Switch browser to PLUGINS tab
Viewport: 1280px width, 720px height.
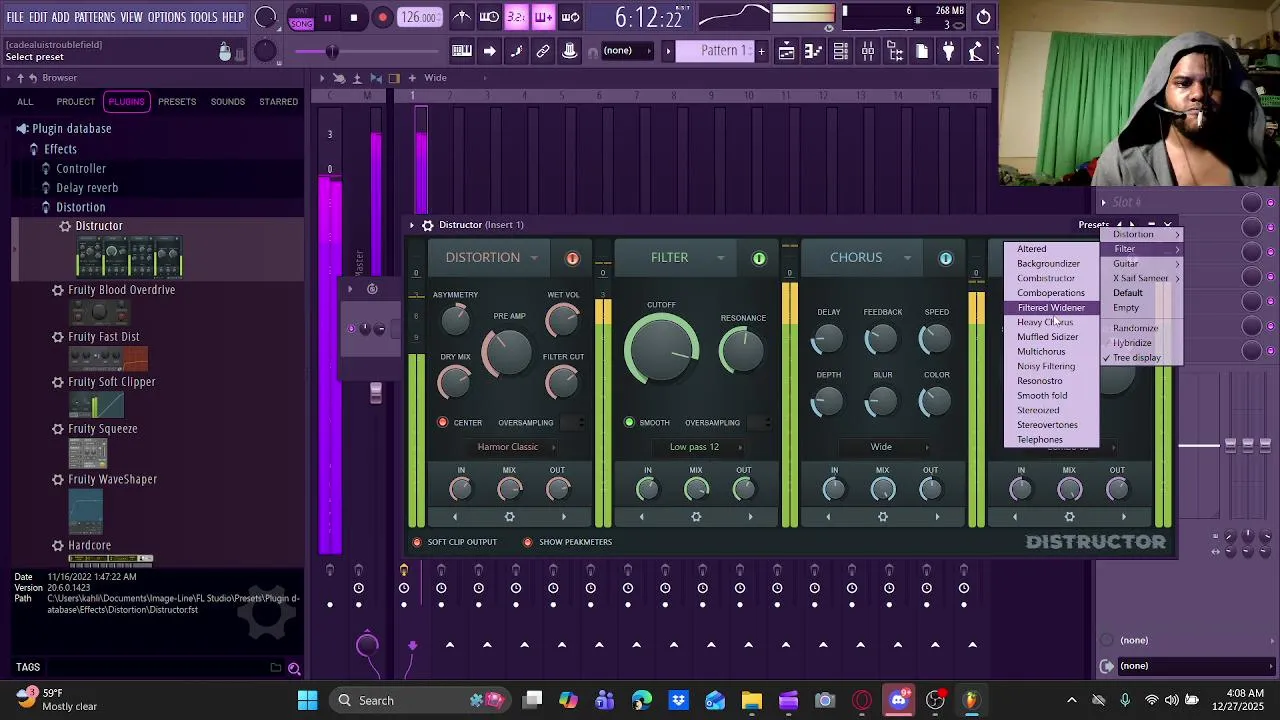(126, 101)
